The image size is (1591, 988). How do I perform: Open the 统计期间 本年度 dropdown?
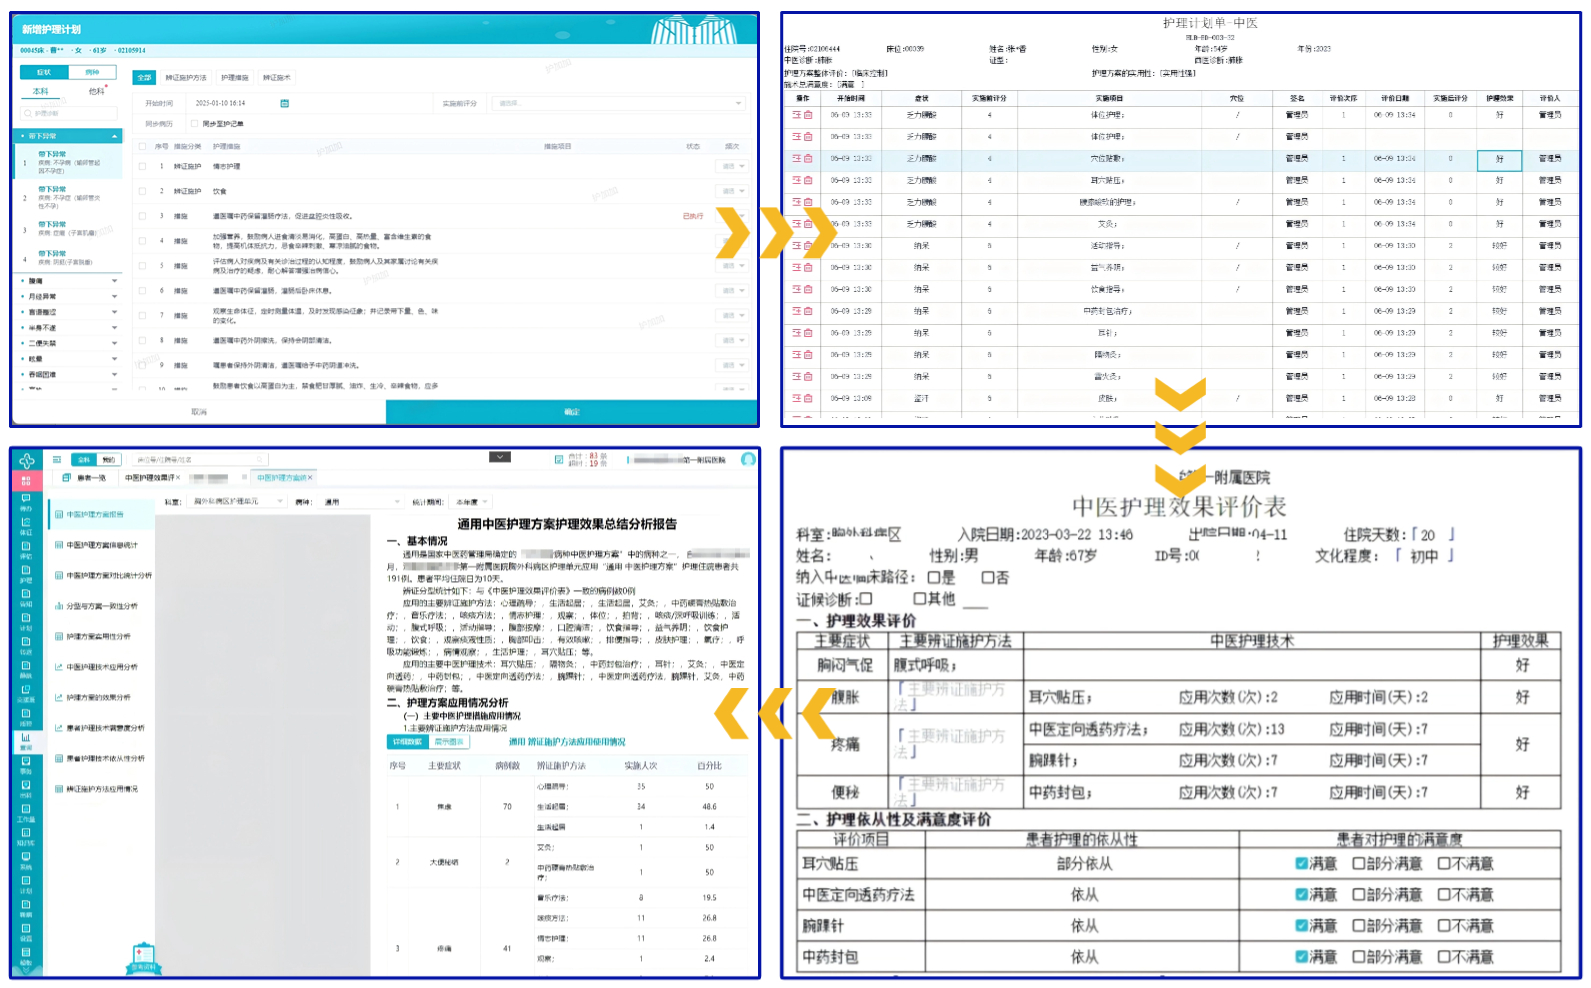click(471, 502)
